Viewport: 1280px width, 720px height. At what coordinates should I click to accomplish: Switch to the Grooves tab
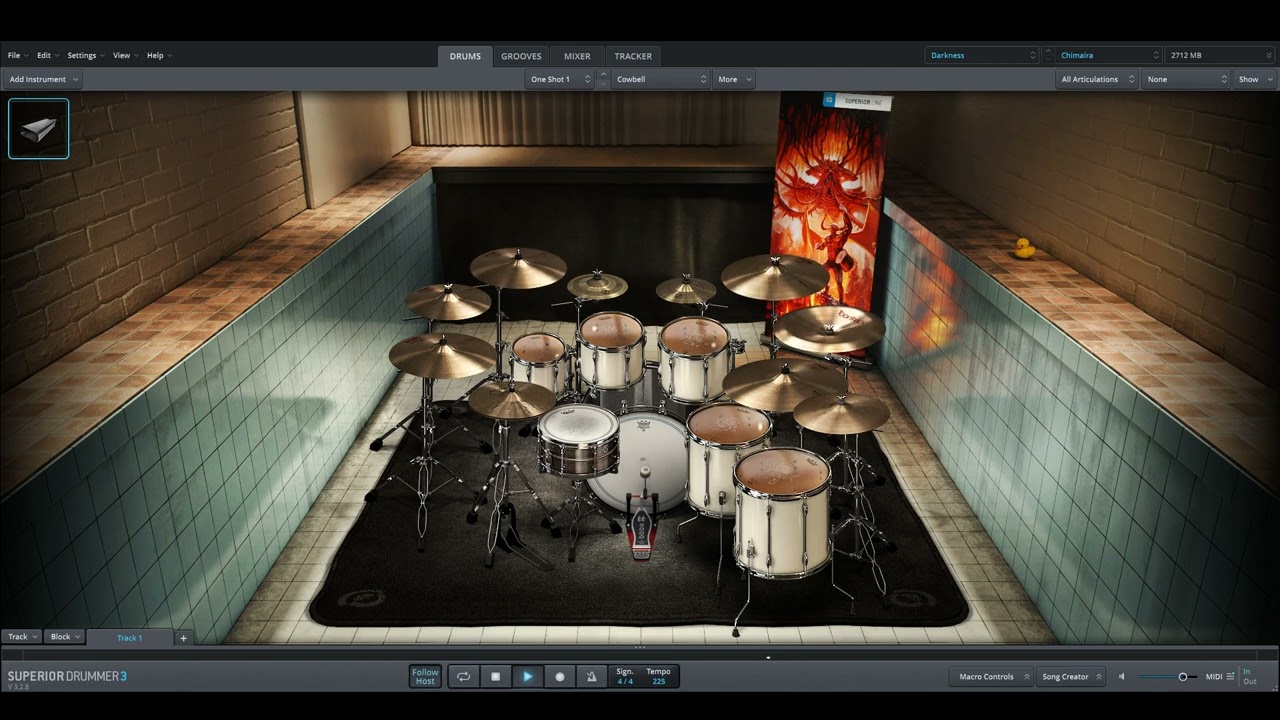tap(521, 56)
